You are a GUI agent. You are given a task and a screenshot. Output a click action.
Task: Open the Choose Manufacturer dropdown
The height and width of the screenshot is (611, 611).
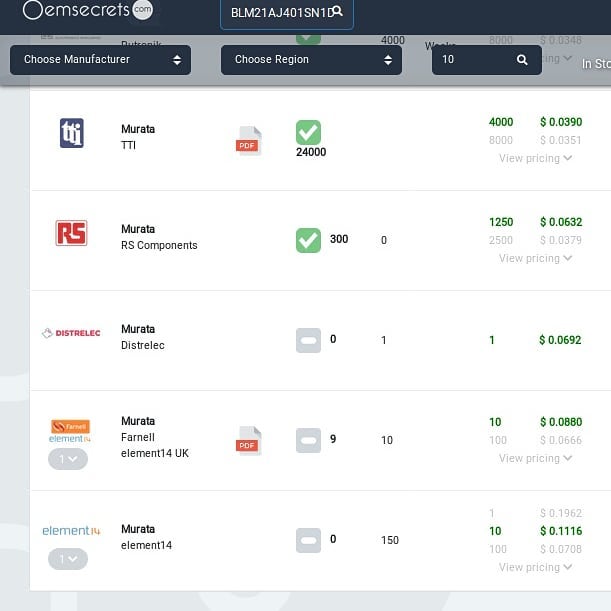(101, 60)
